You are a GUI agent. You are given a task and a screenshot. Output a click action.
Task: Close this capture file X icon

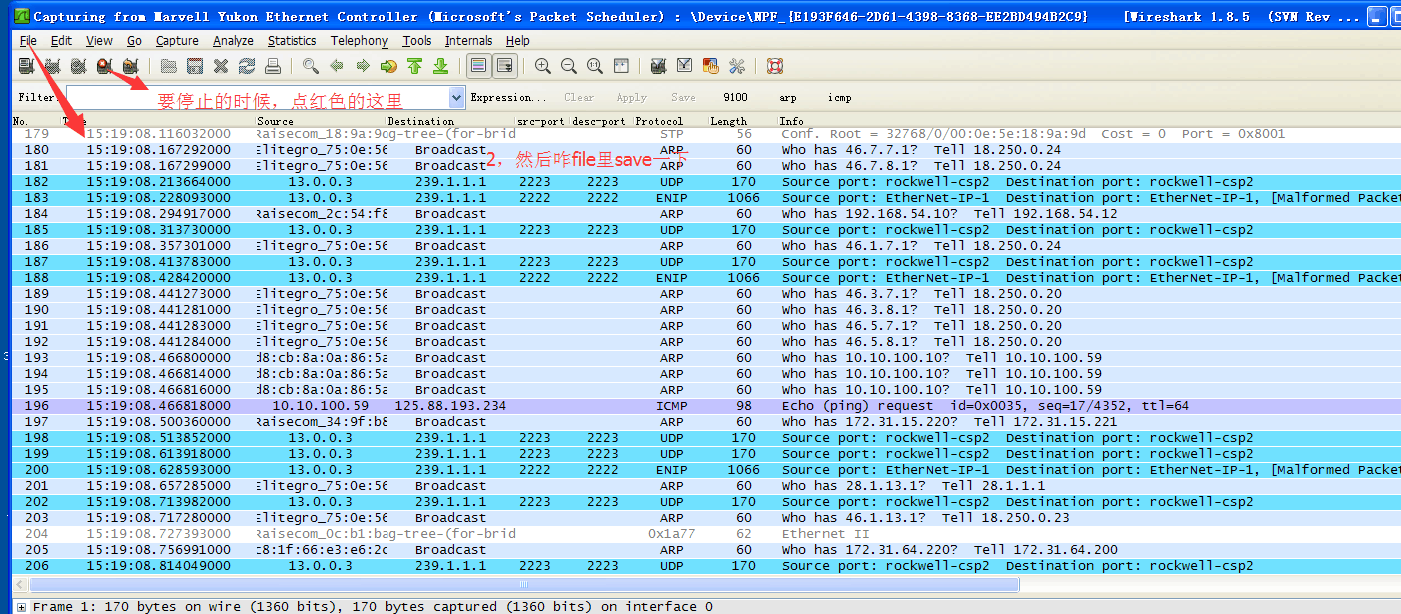[x=221, y=66]
